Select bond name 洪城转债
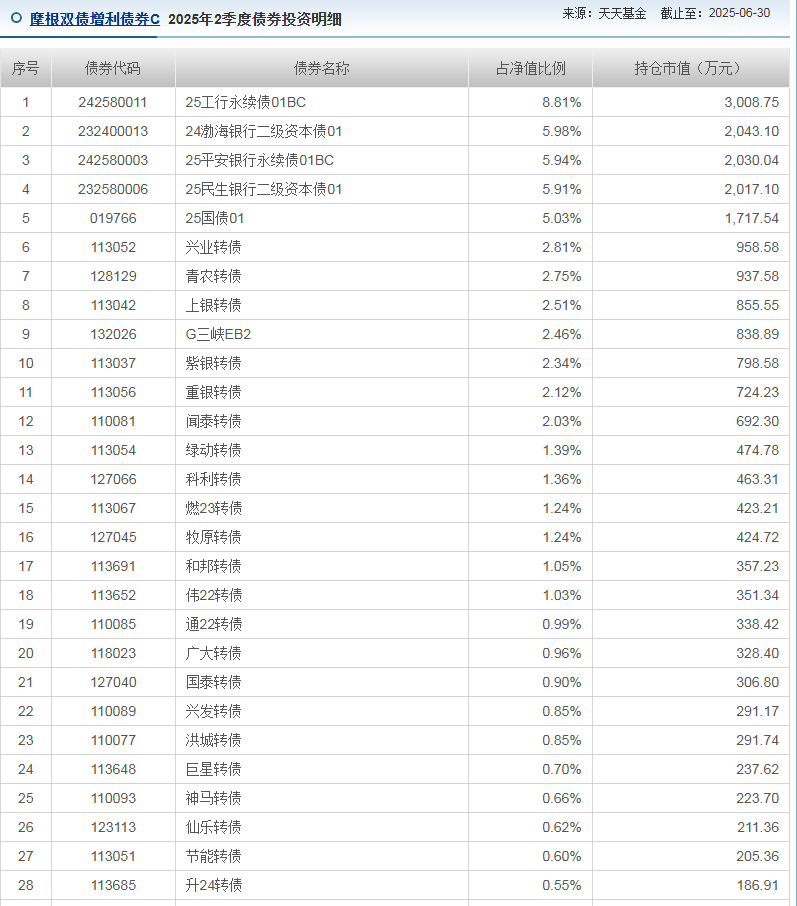The image size is (797, 906). (213, 740)
